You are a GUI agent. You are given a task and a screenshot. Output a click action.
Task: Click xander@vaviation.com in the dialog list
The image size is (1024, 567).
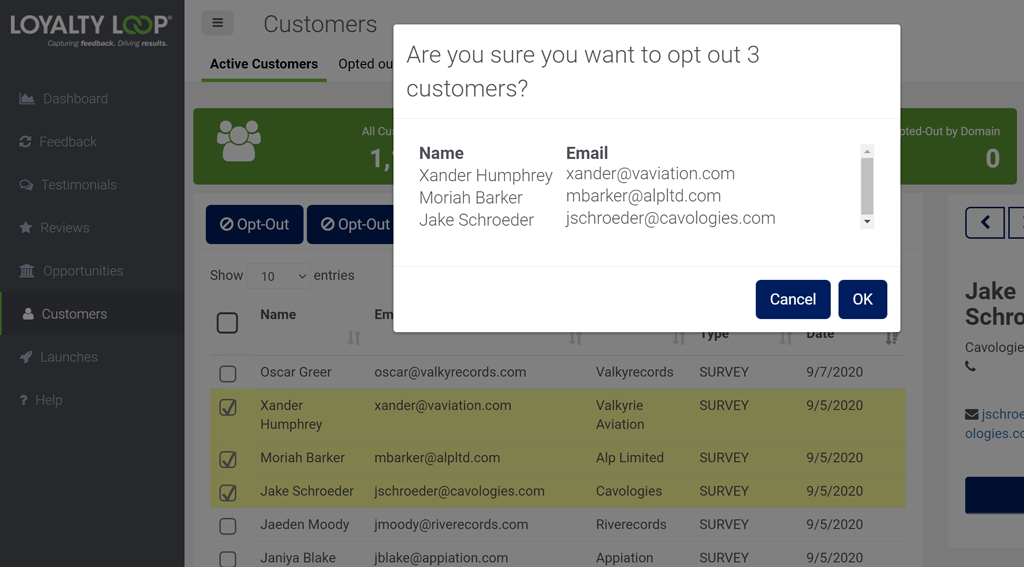(650, 174)
